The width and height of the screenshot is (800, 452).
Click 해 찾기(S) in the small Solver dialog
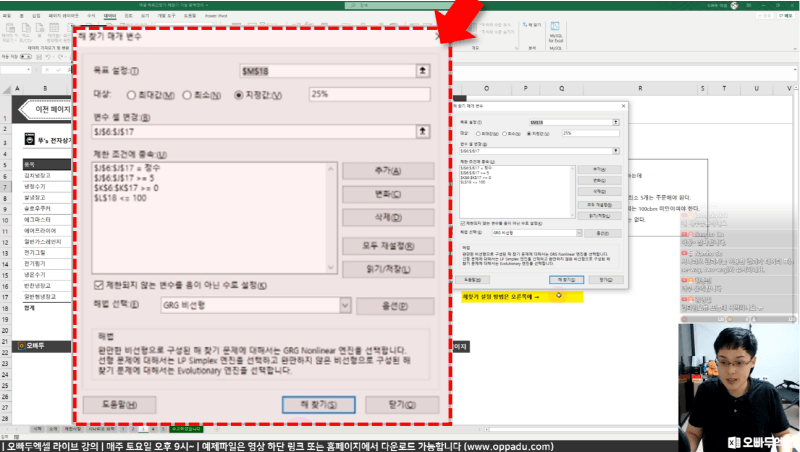point(566,280)
